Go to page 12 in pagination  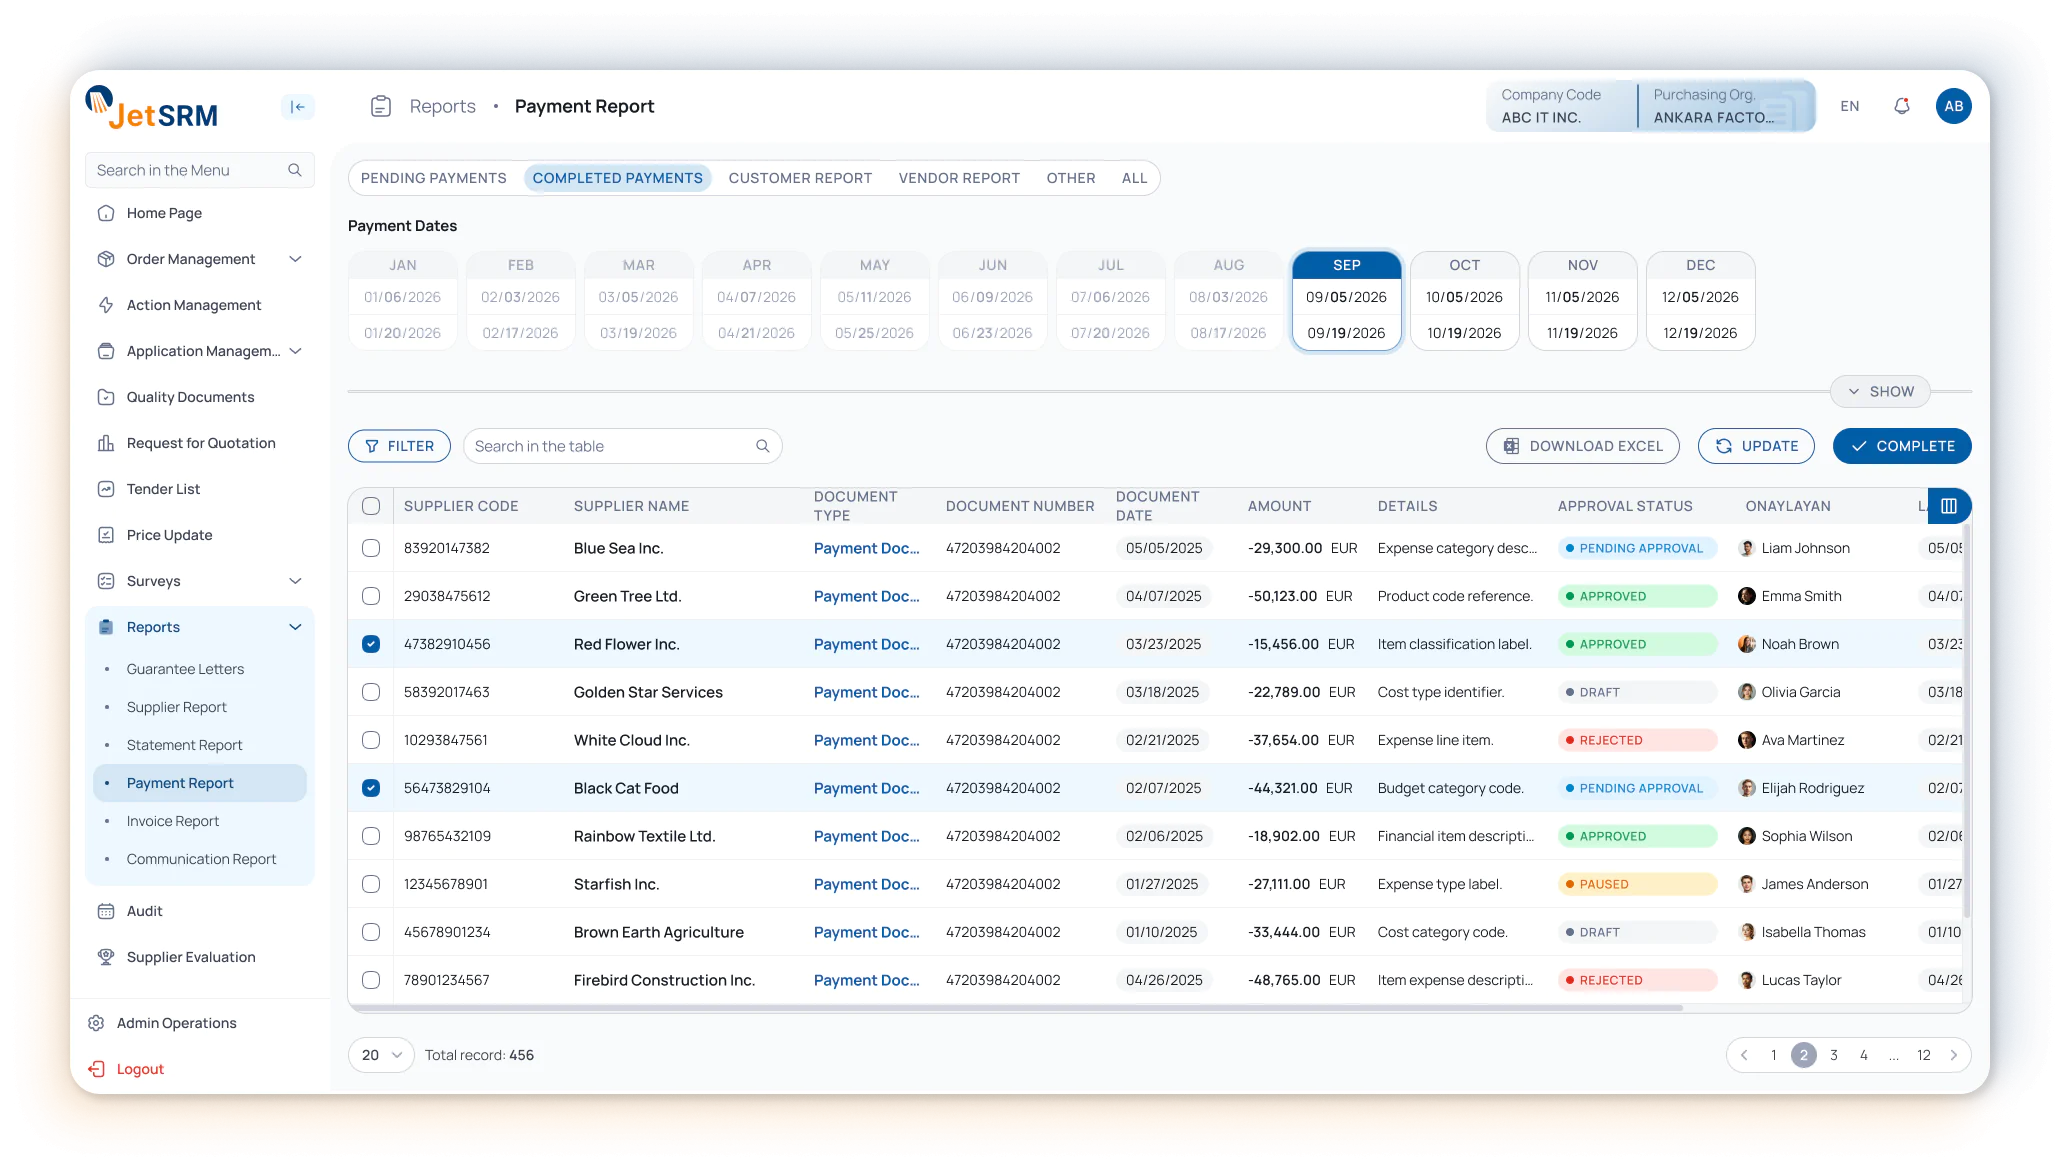[1923, 1055]
